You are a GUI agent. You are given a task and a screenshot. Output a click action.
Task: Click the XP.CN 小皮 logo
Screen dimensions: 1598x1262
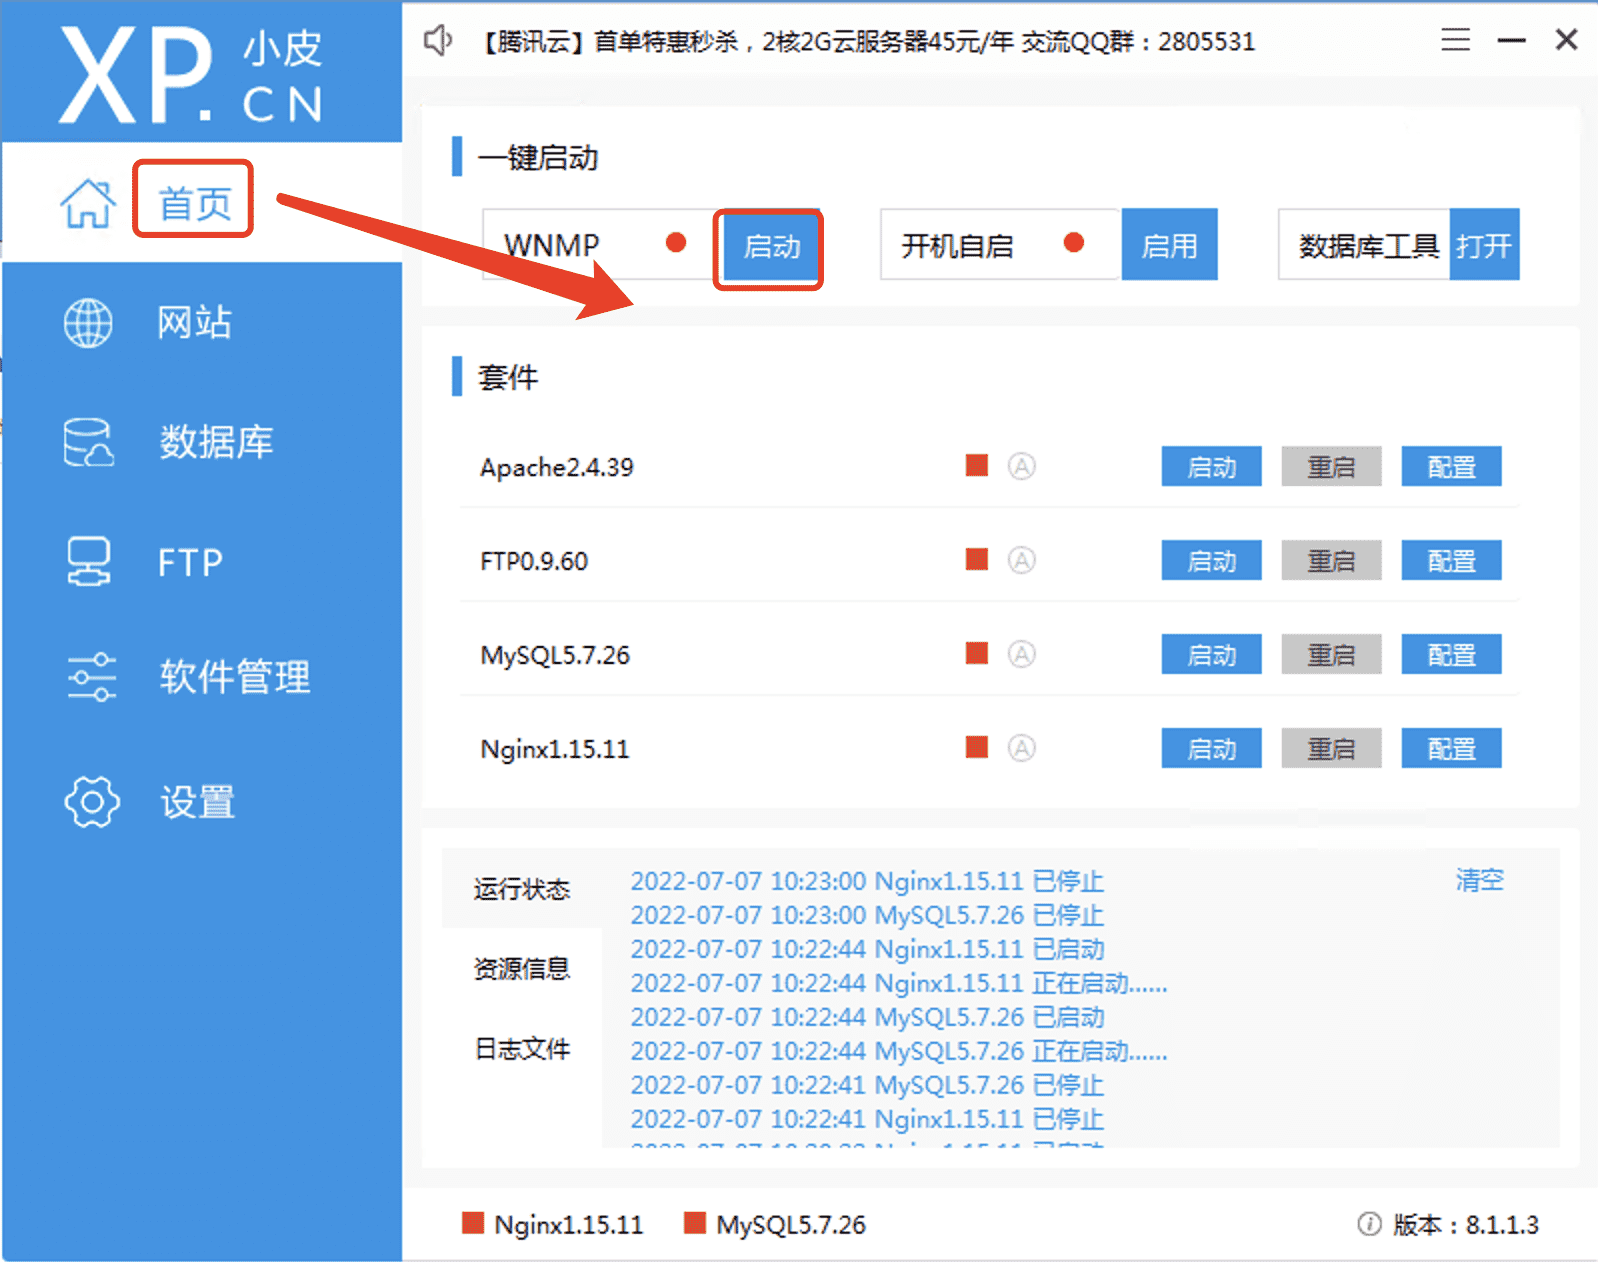tap(191, 75)
